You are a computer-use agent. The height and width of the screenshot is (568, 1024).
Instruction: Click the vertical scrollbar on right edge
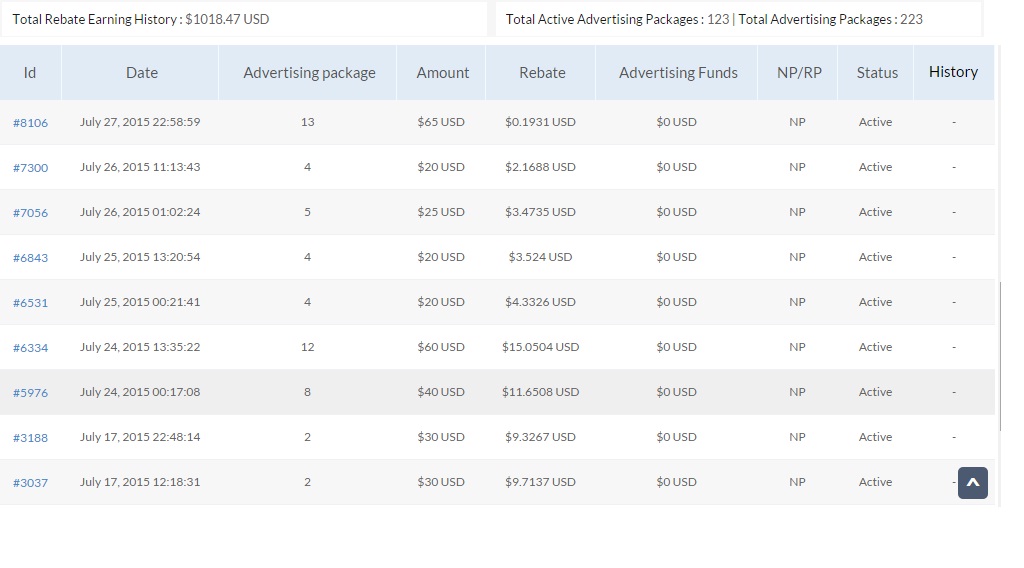click(x=1000, y=355)
